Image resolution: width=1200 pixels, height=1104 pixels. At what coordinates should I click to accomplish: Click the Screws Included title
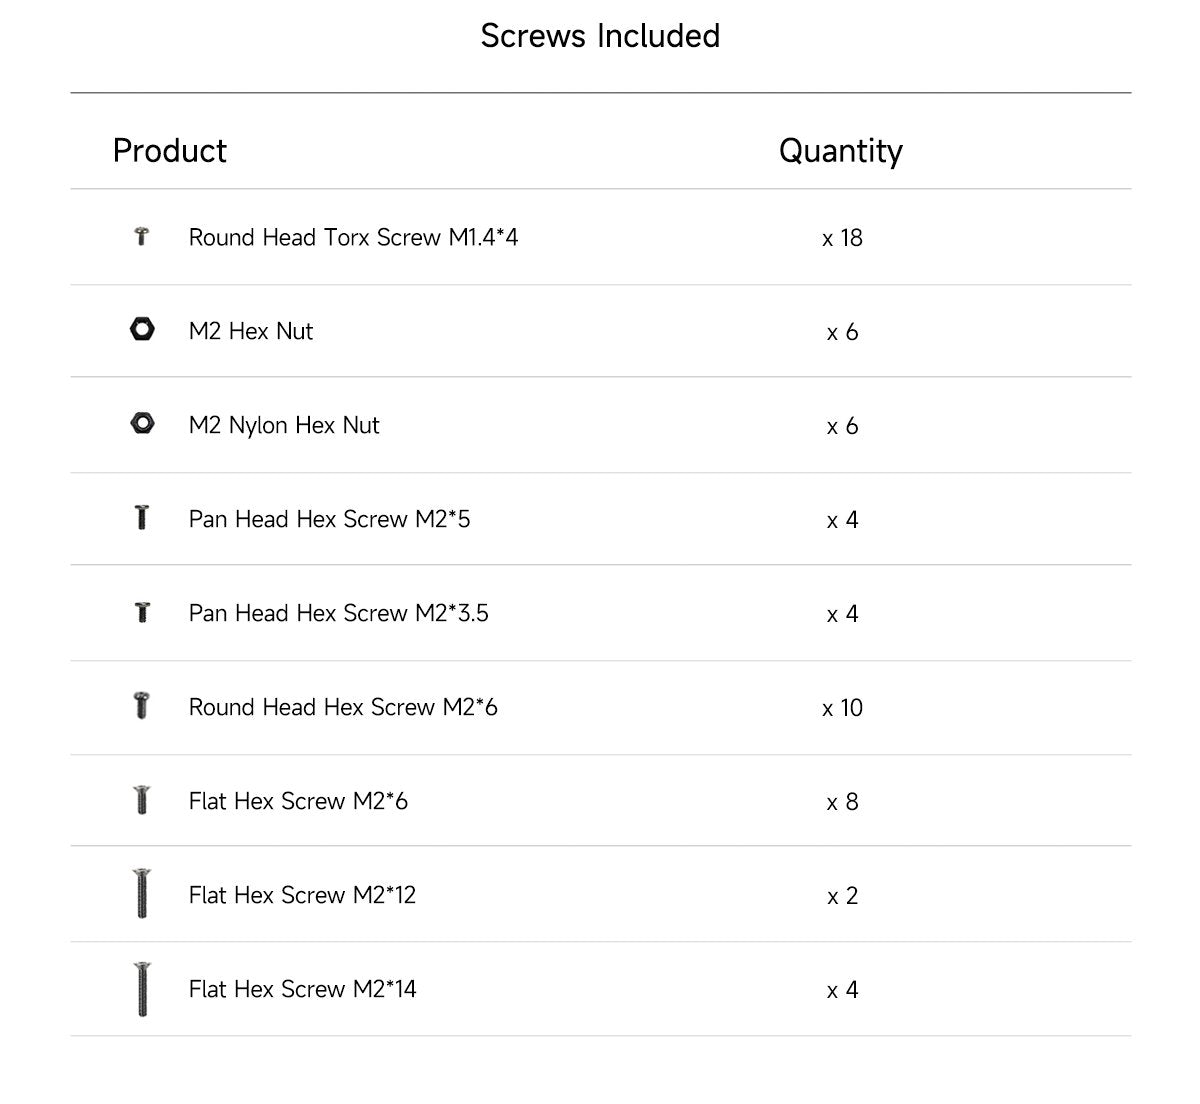[x=600, y=36]
